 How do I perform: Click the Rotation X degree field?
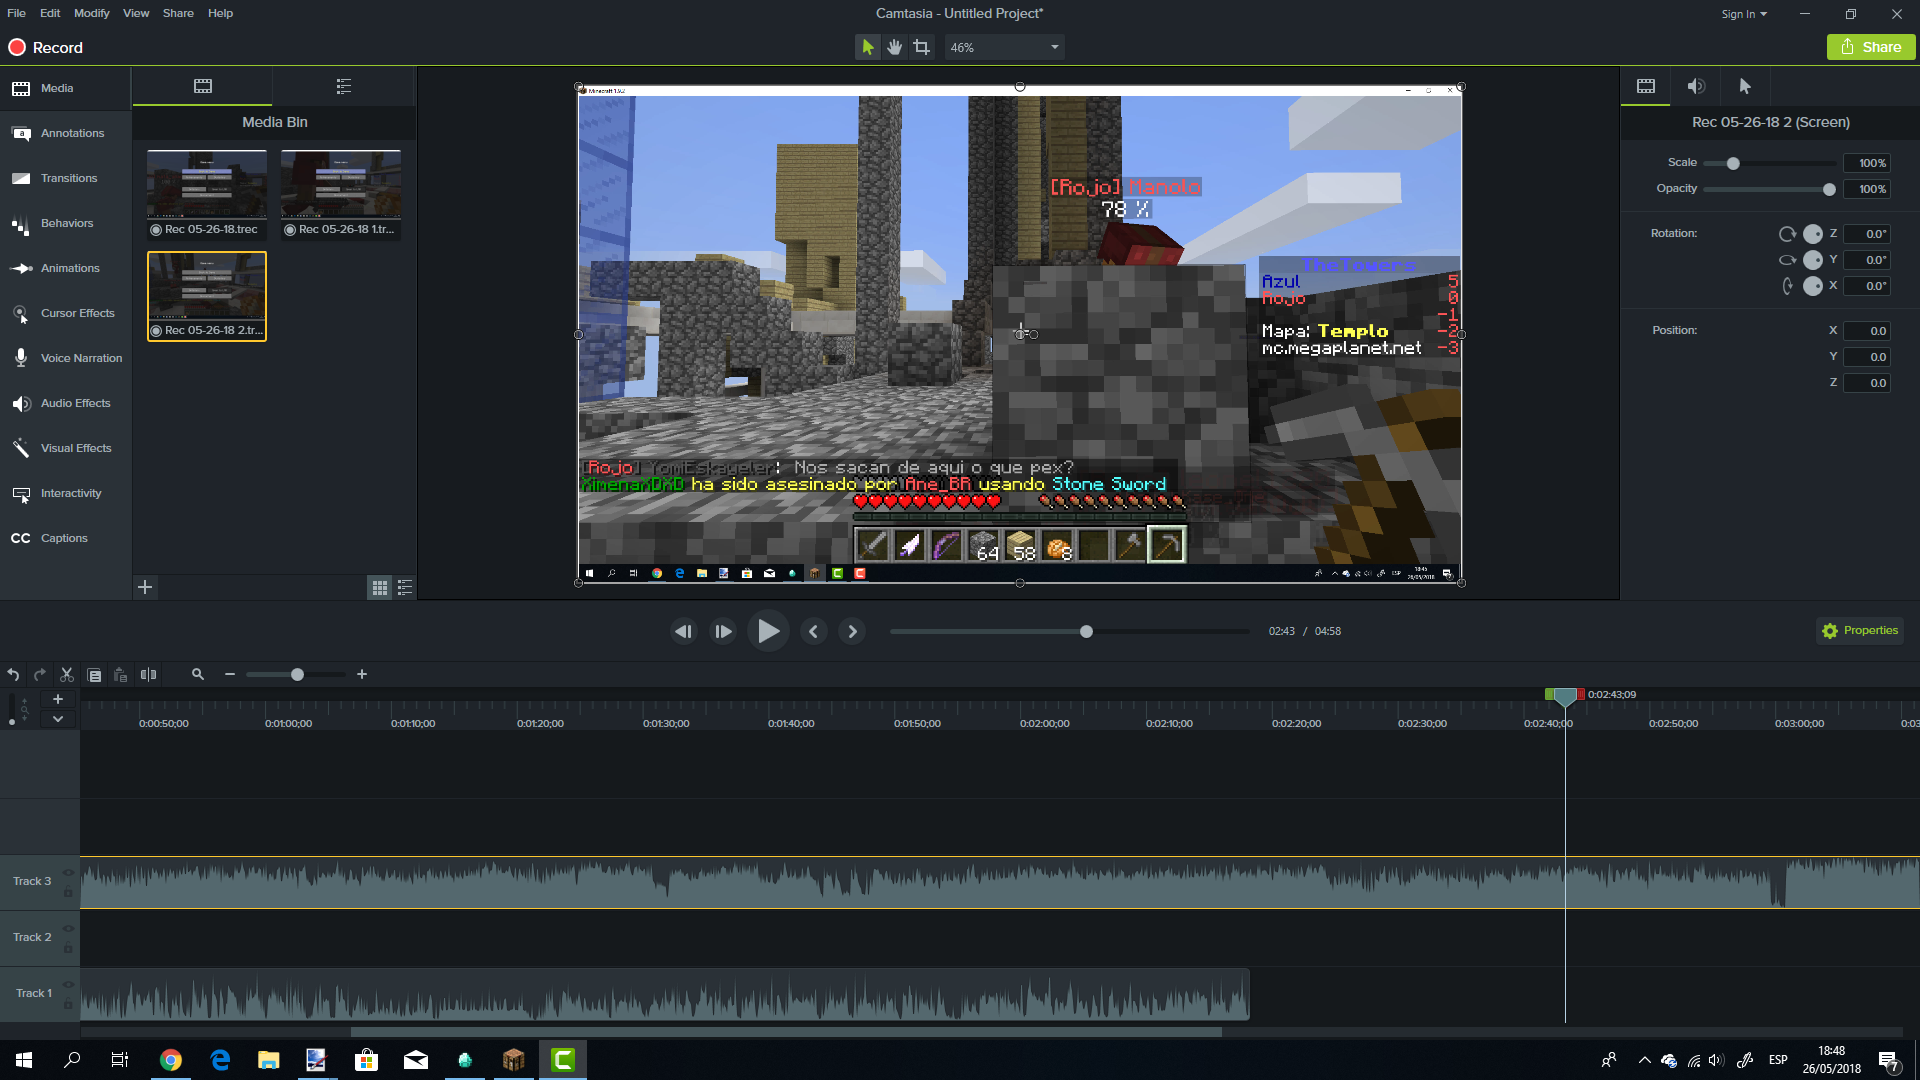point(1867,286)
